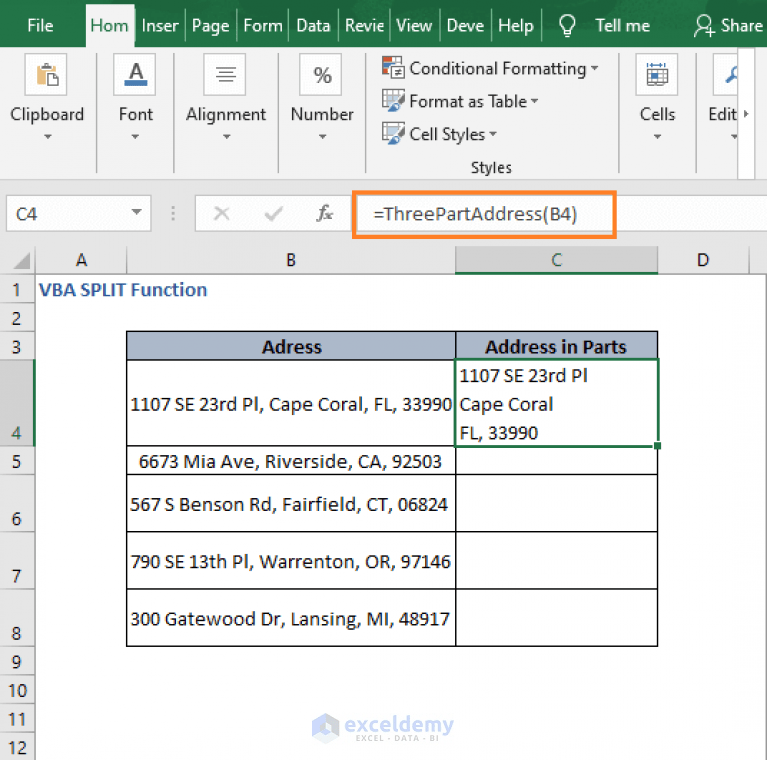The height and width of the screenshot is (760, 767).
Task: Select column D header
Action: pyautogui.click(x=703, y=260)
